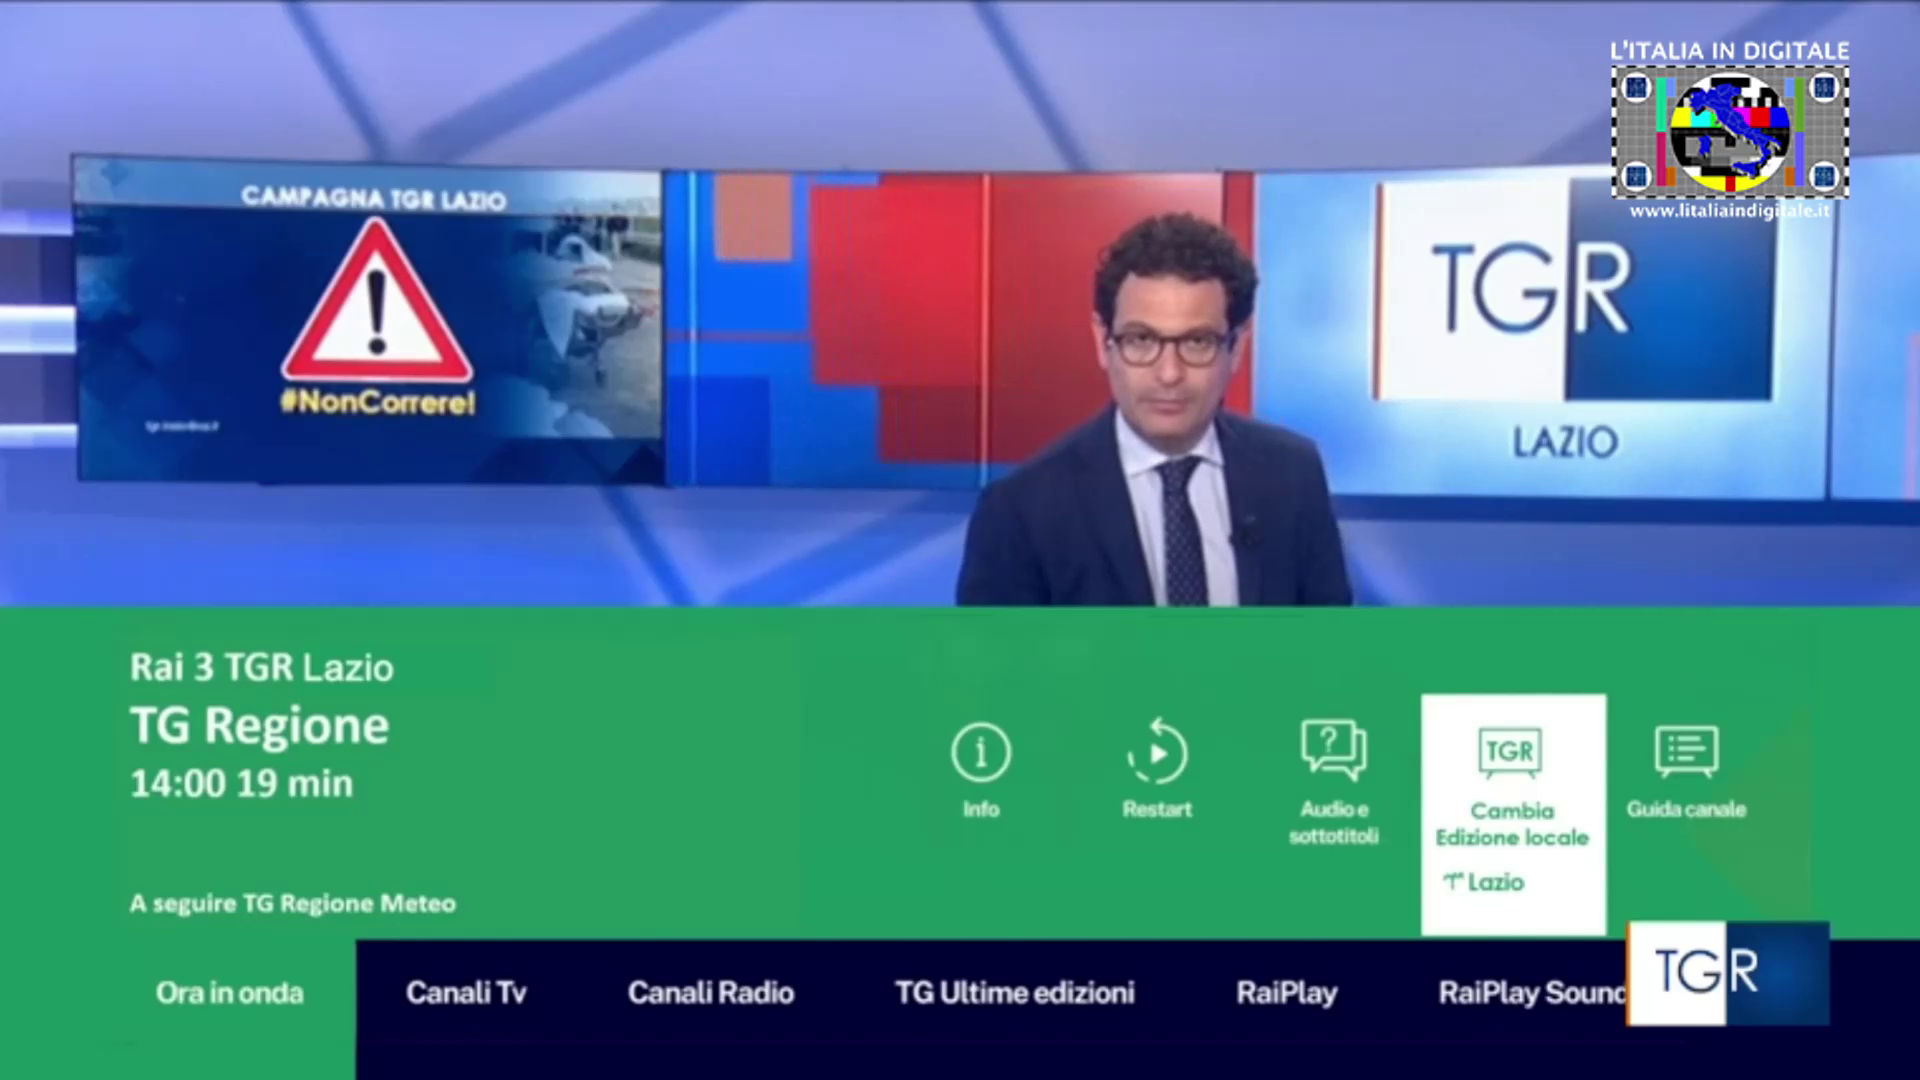The image size is (1920, 1080).
Task: Click the 14:00 19 min time text
Action: coord(242,784)
